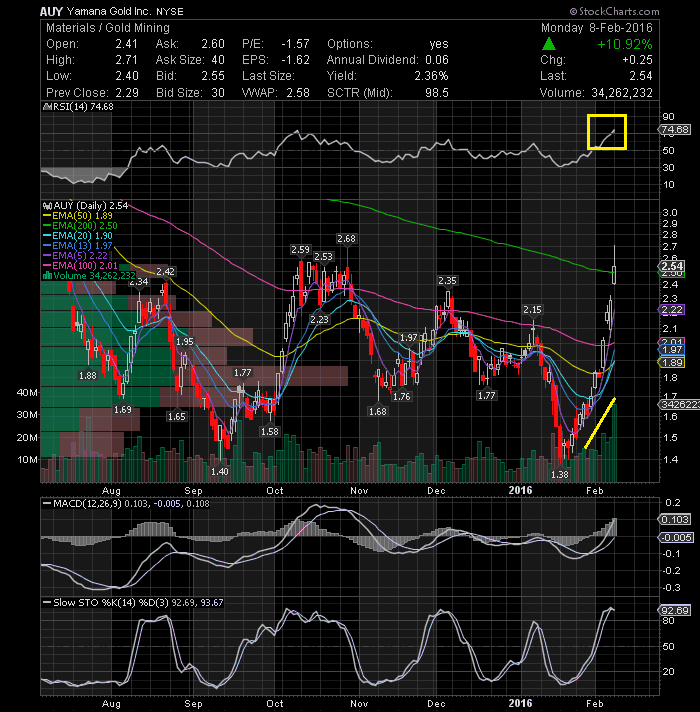Click the AUY ticker symbol in the header
The width and height of the screenshot is (700, 712).
point(51,11)
